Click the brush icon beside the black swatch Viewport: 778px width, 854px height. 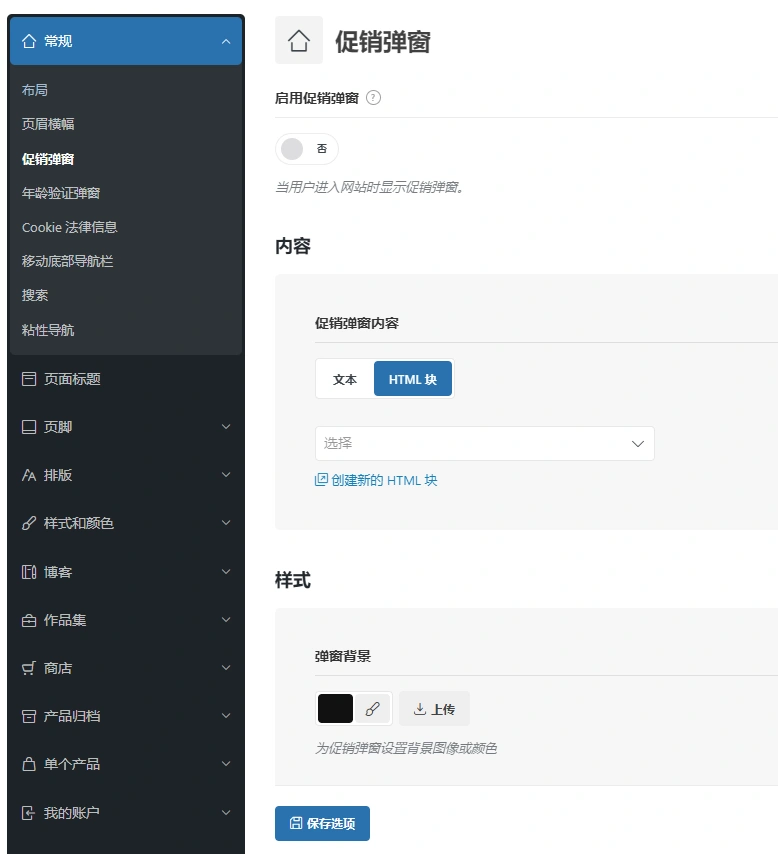(373, 709)
